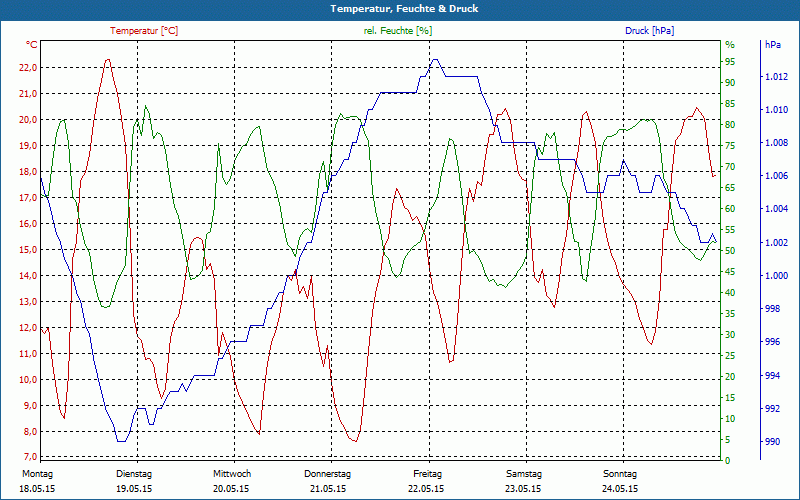Click the 'Freitag' day label

click(428, 474)
